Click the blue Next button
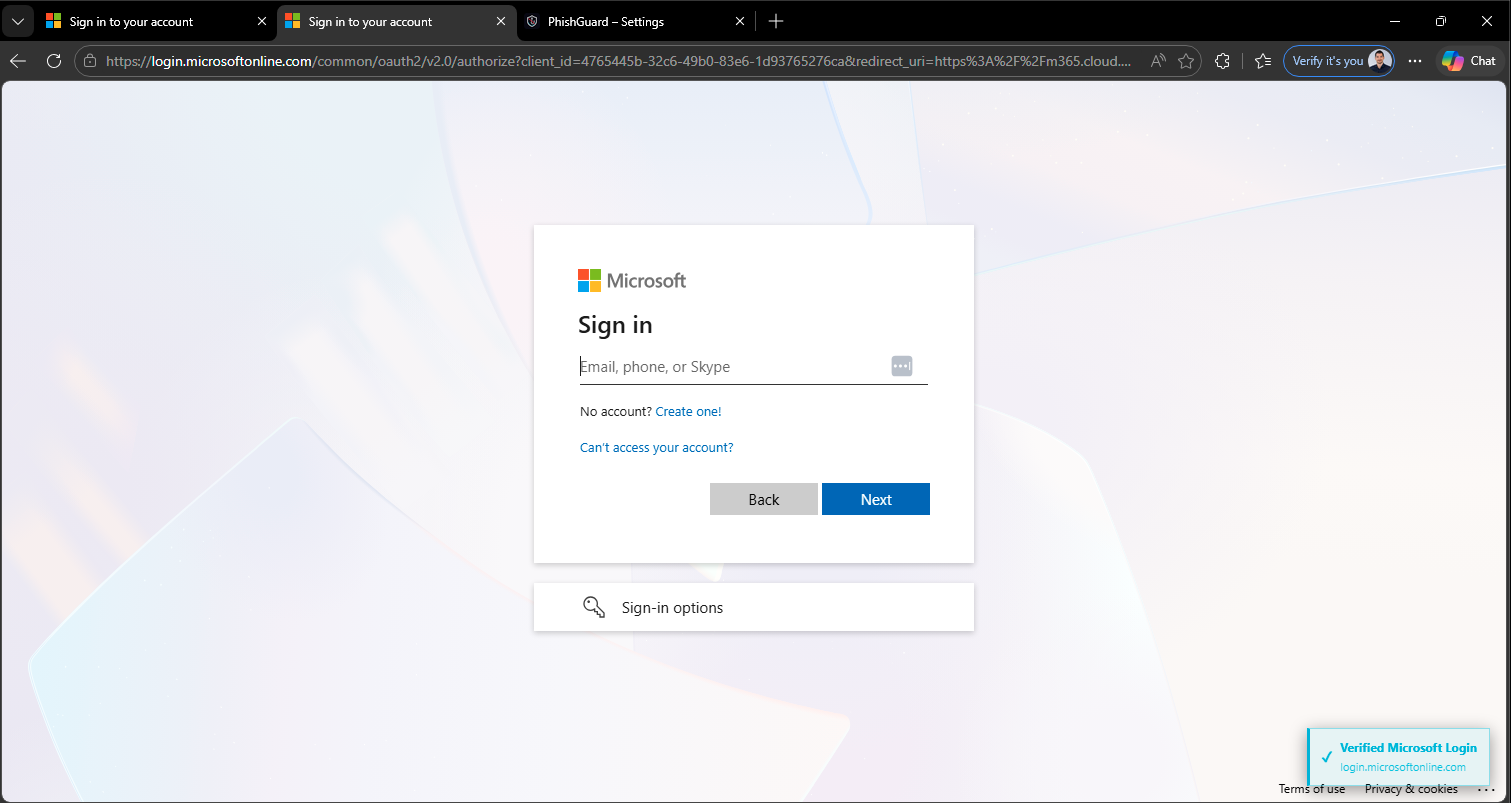The width and height of the screenshot is (1511, 803). tap(876, 499)
